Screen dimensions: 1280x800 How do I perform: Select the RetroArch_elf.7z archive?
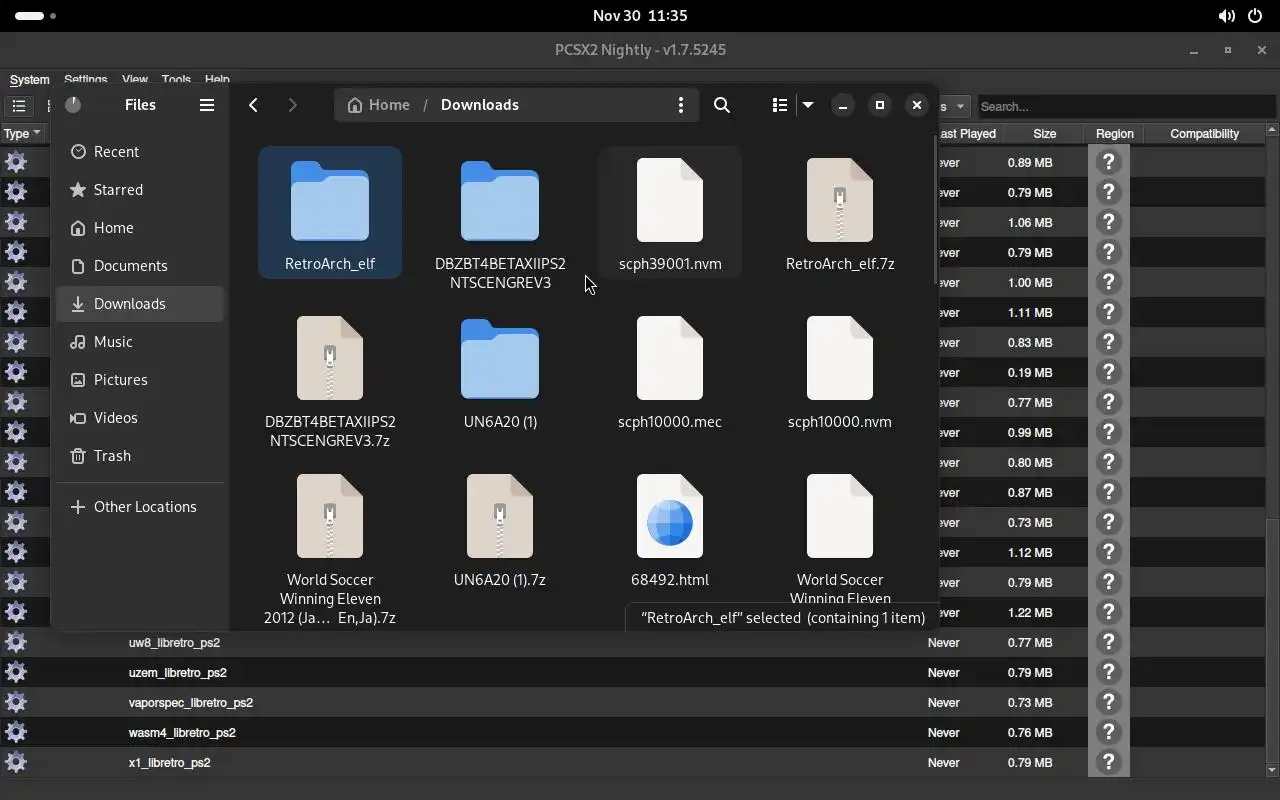840,214
